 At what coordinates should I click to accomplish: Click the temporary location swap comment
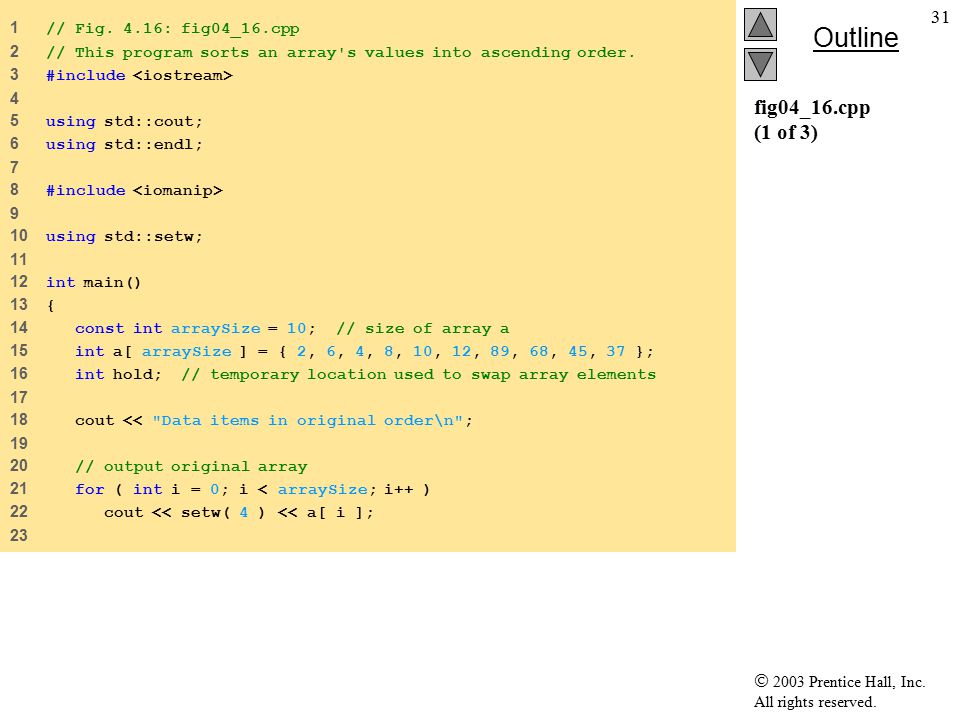tap(419, 374)
